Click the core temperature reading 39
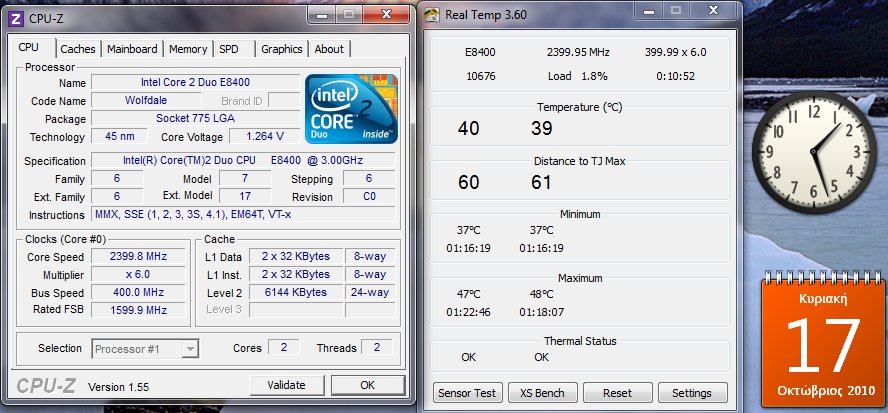This screenshot has width=888, height=413. click(x=542, y=129)
